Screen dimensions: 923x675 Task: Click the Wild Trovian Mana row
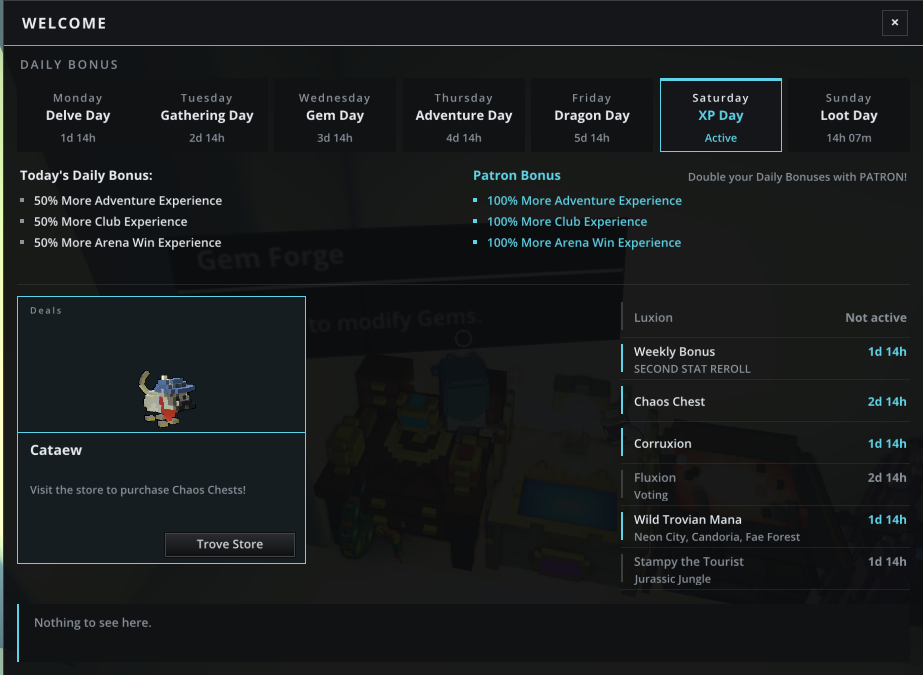tap(765, 527)
